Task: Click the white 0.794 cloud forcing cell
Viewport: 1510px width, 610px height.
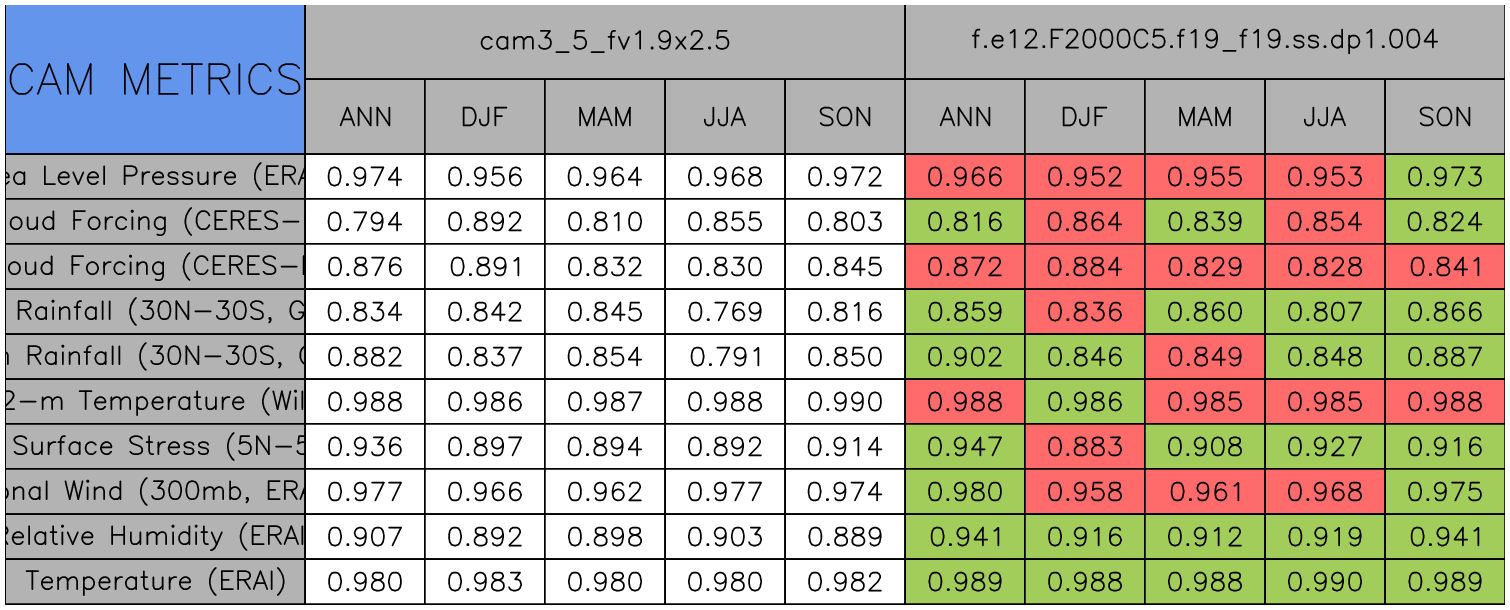Action: coord(365,222)
